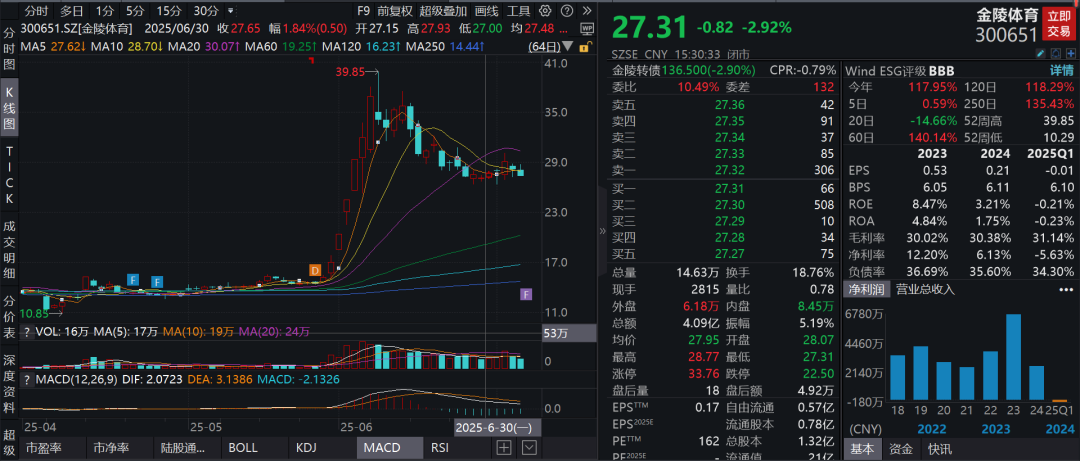
Task: Switch sidebar to 分时图
Action: click(x=10, y=48)
